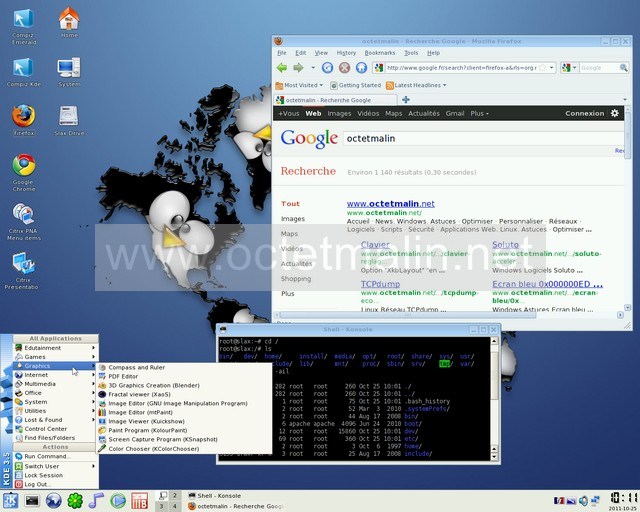Select the octetmalin - Recherche Google tab
Image resolution: width=640 pixels, height=512 pixels.
[336, 100]
